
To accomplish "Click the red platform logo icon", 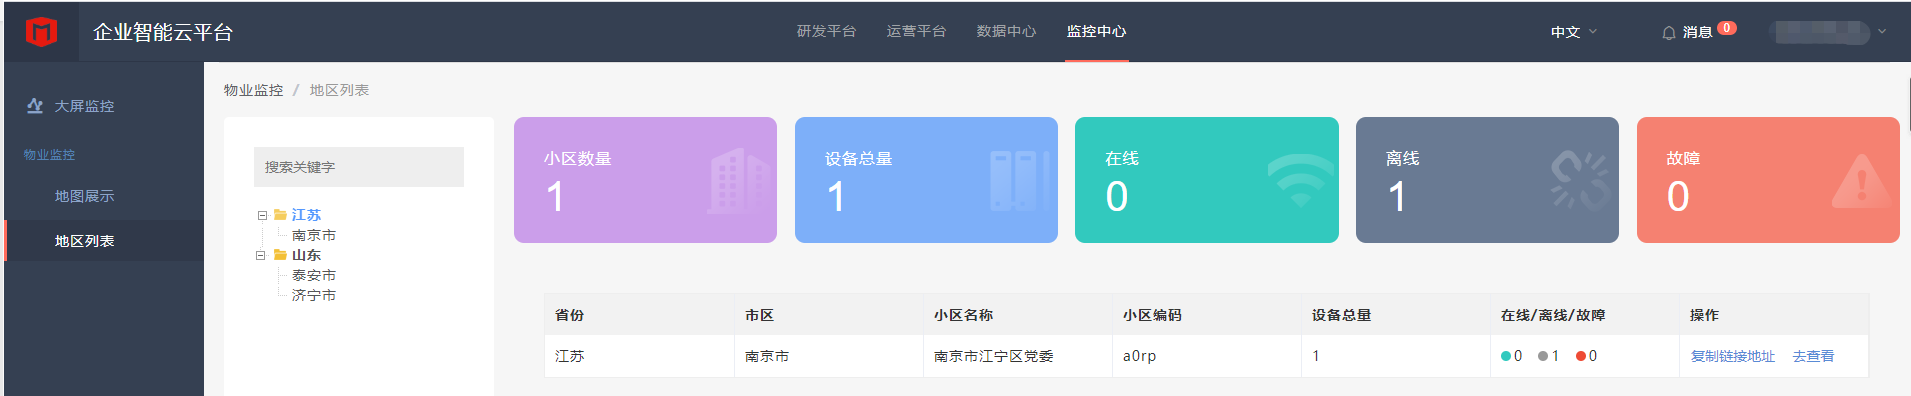I will click(x=41, y=32).
